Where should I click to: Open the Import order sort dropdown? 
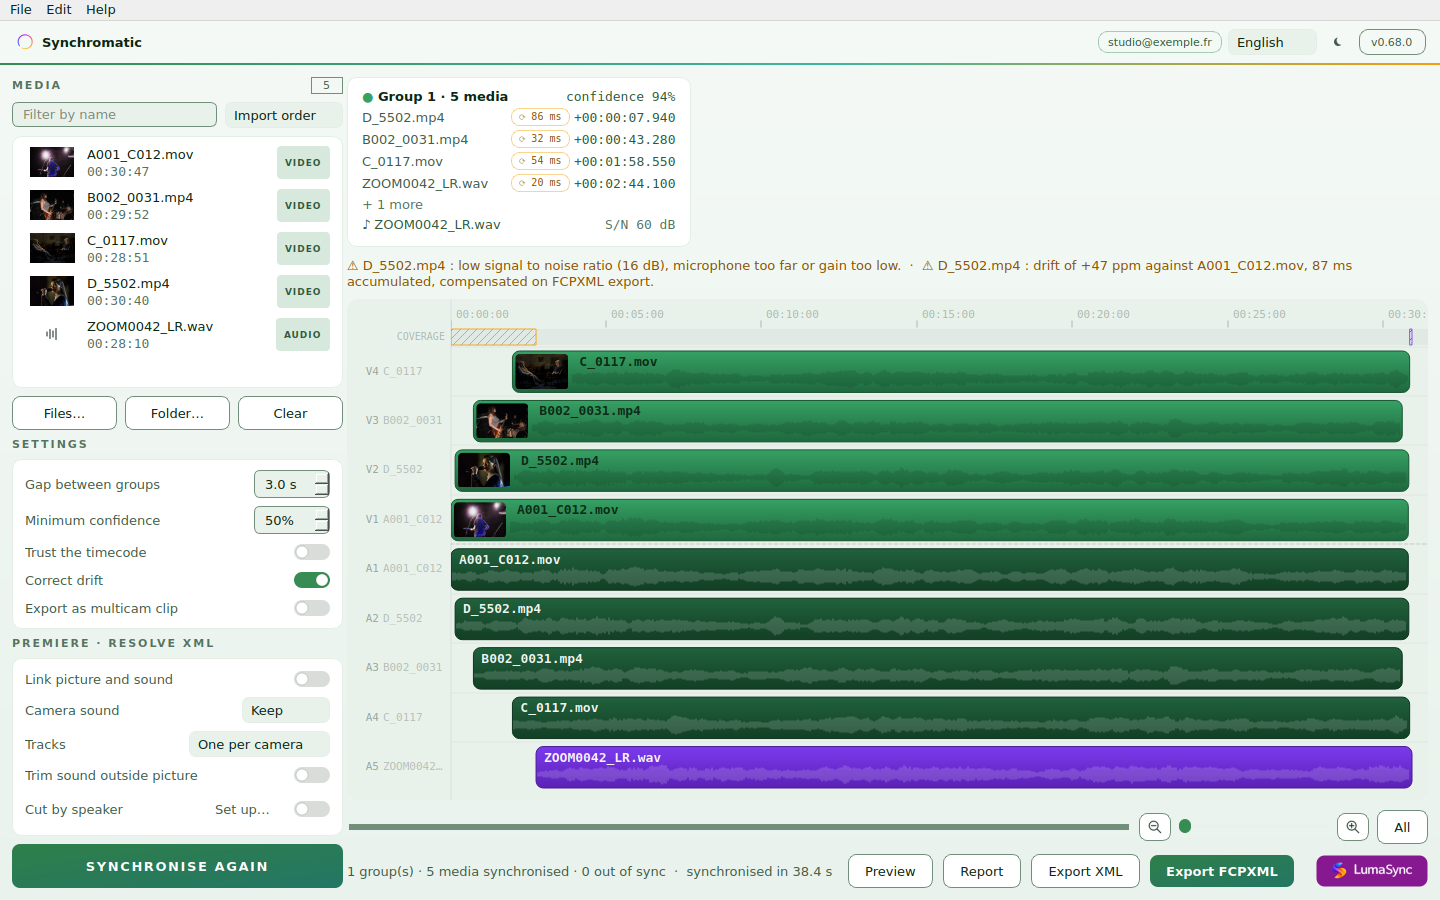tap(283, 115)
